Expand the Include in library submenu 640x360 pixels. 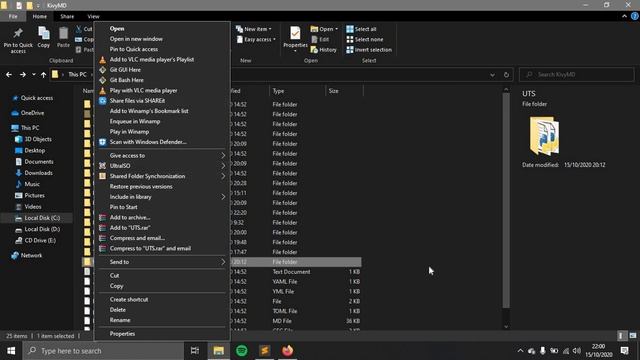(x=162, y=197)
